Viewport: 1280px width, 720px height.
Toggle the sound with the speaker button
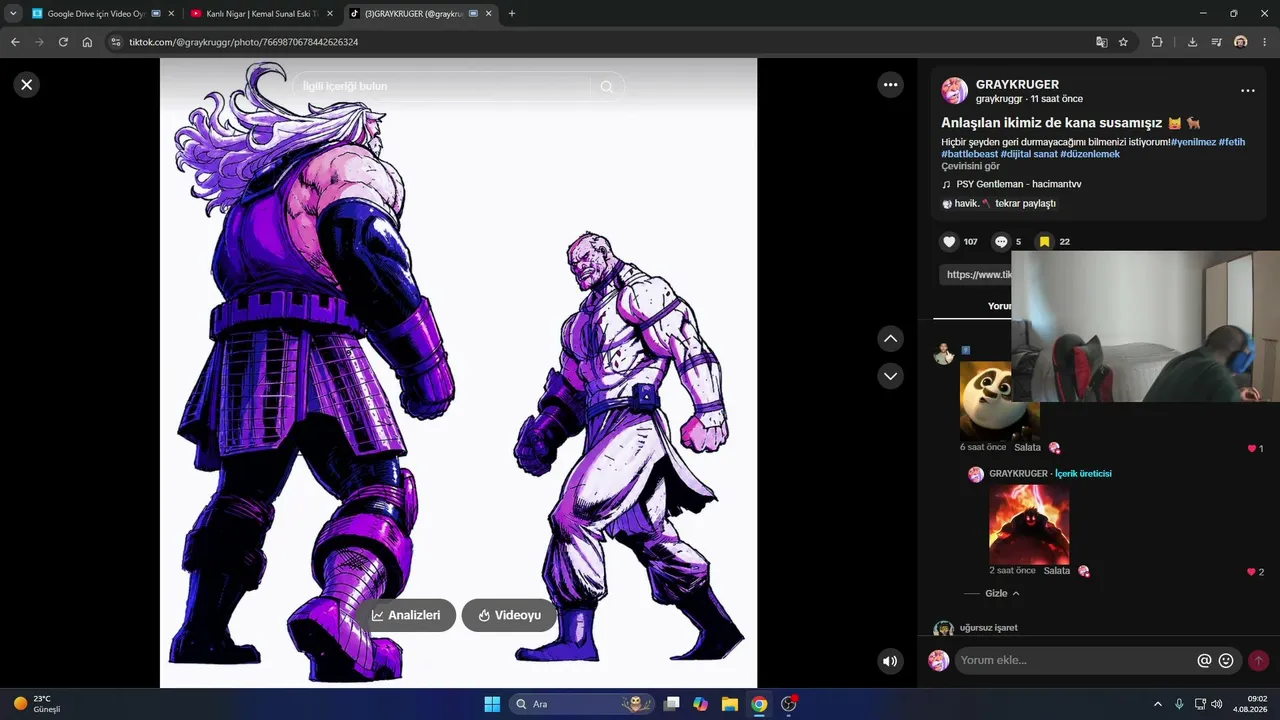coord(890,661)
